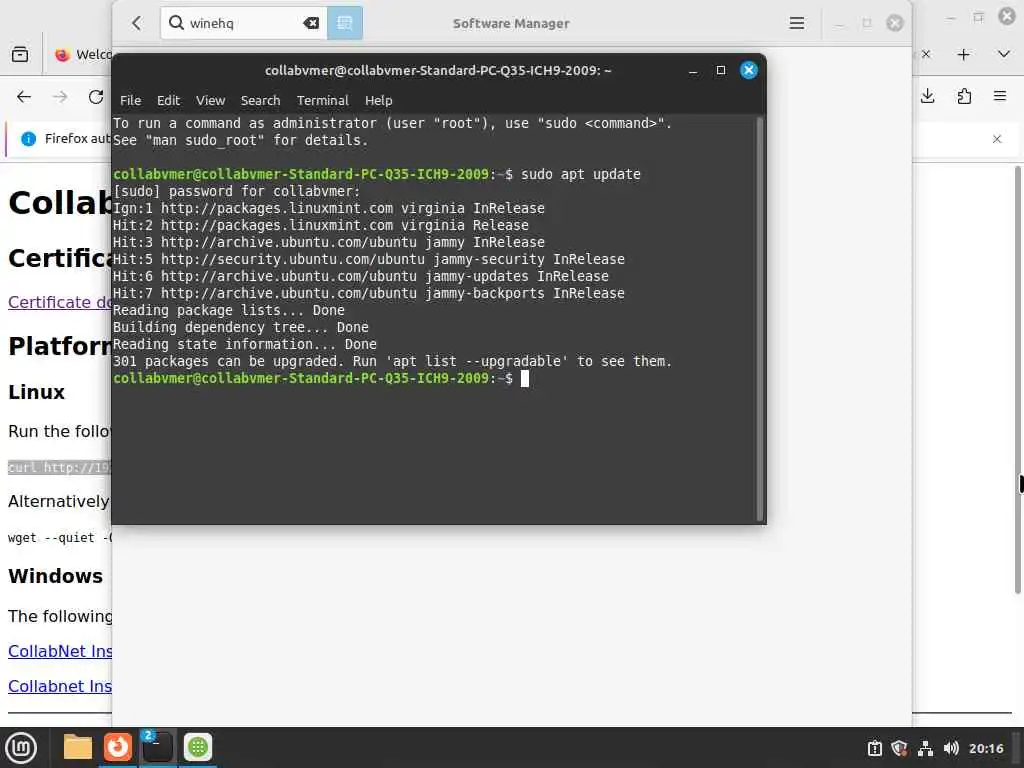Go back in Software Manager
The height and width of the screenshot is (768, 1024).
click(136, 23)
